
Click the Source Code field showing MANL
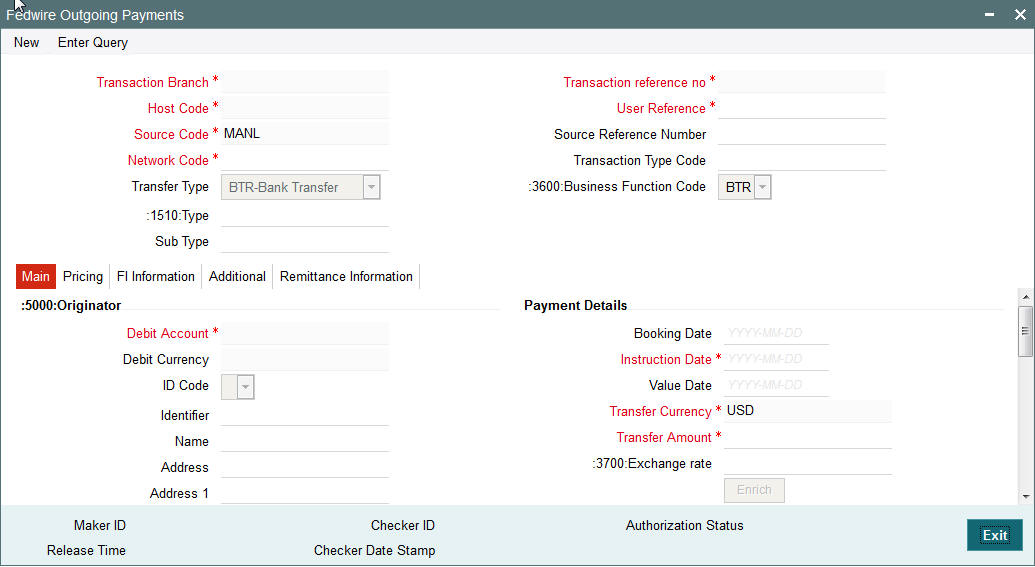304,133
